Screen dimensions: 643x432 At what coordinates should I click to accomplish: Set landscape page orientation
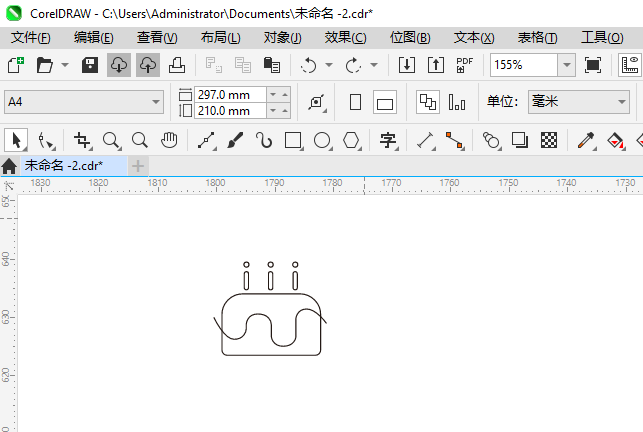(385, 102)
